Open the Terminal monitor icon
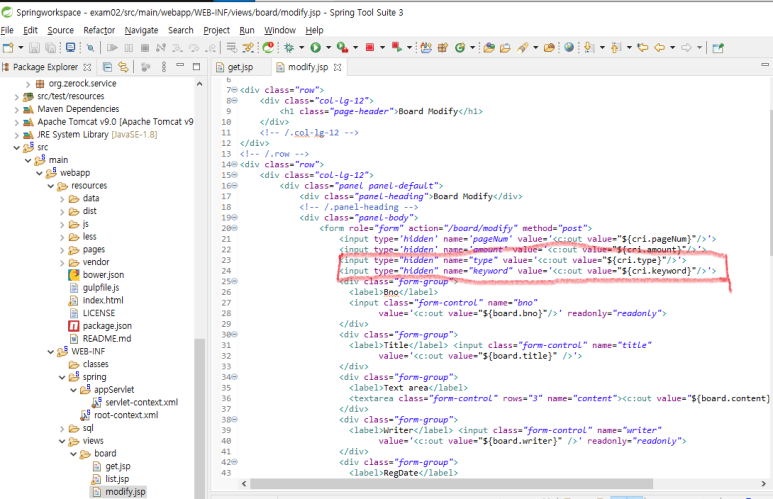The image size is (773, 499). pos(70,48)
